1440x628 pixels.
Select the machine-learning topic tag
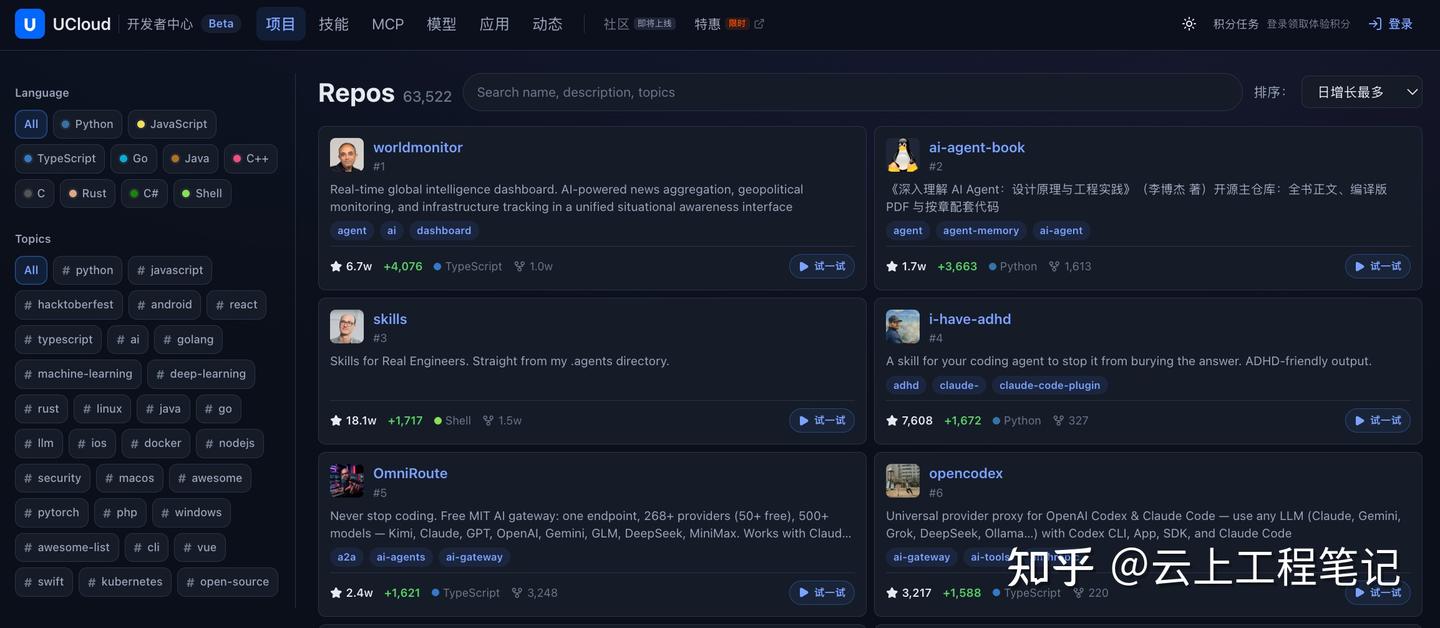78,374
